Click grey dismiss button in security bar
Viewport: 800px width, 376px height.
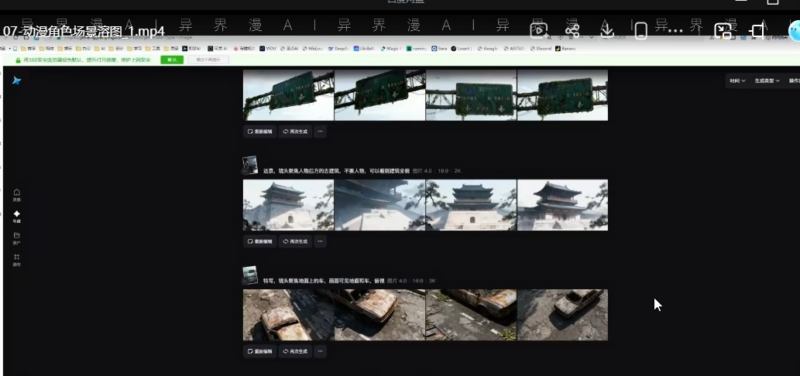click(208, 60)
